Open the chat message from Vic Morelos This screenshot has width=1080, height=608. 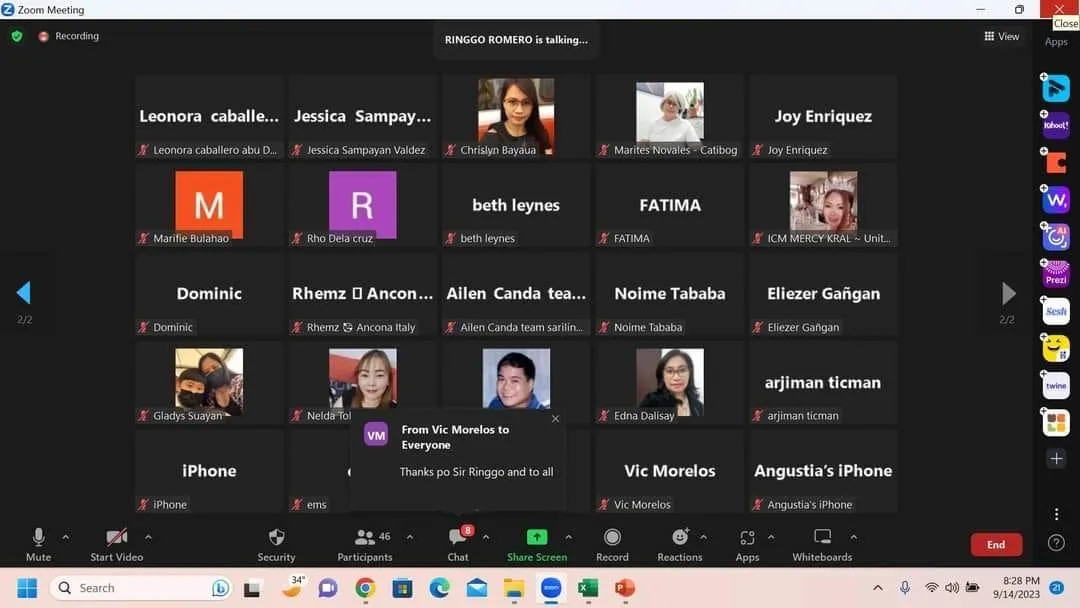(x=458, y=462)
